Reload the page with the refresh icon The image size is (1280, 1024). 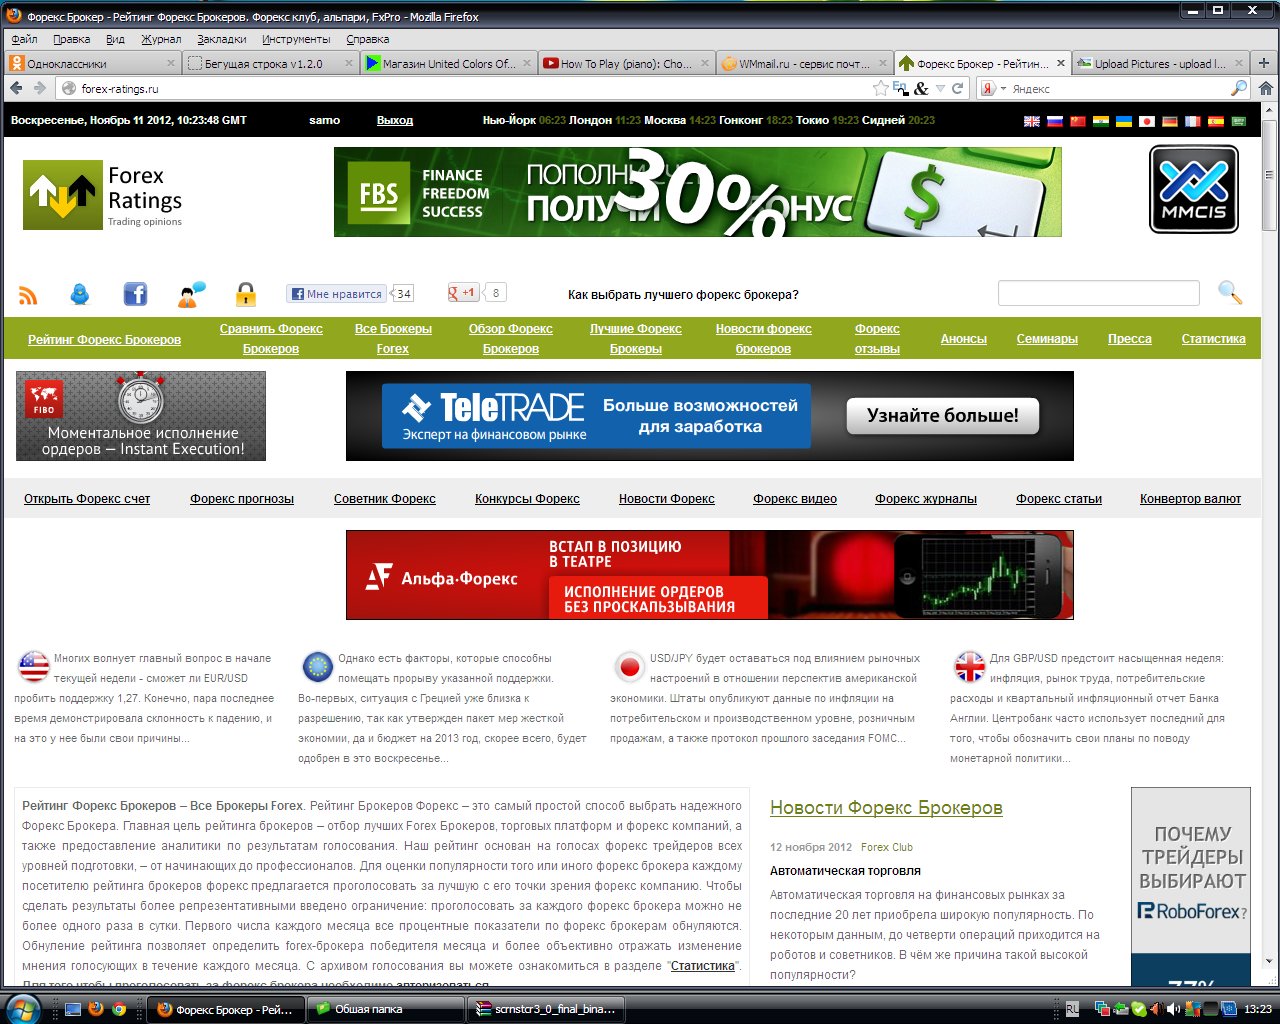click(957, 88)
